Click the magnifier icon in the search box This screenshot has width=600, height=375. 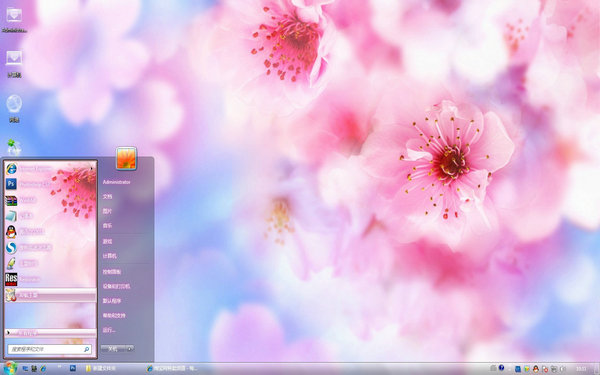point(86,349)
